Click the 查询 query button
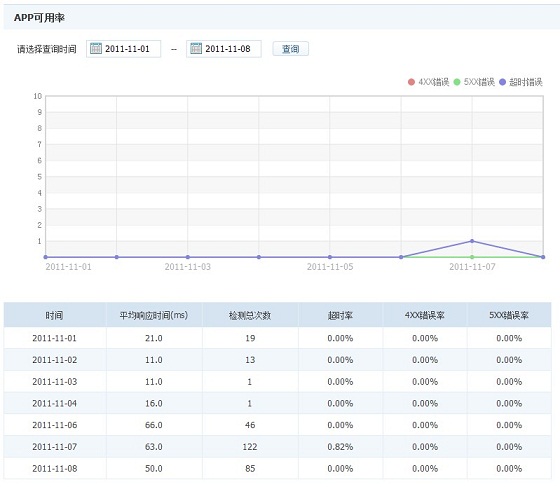 (x=290, y=49)
